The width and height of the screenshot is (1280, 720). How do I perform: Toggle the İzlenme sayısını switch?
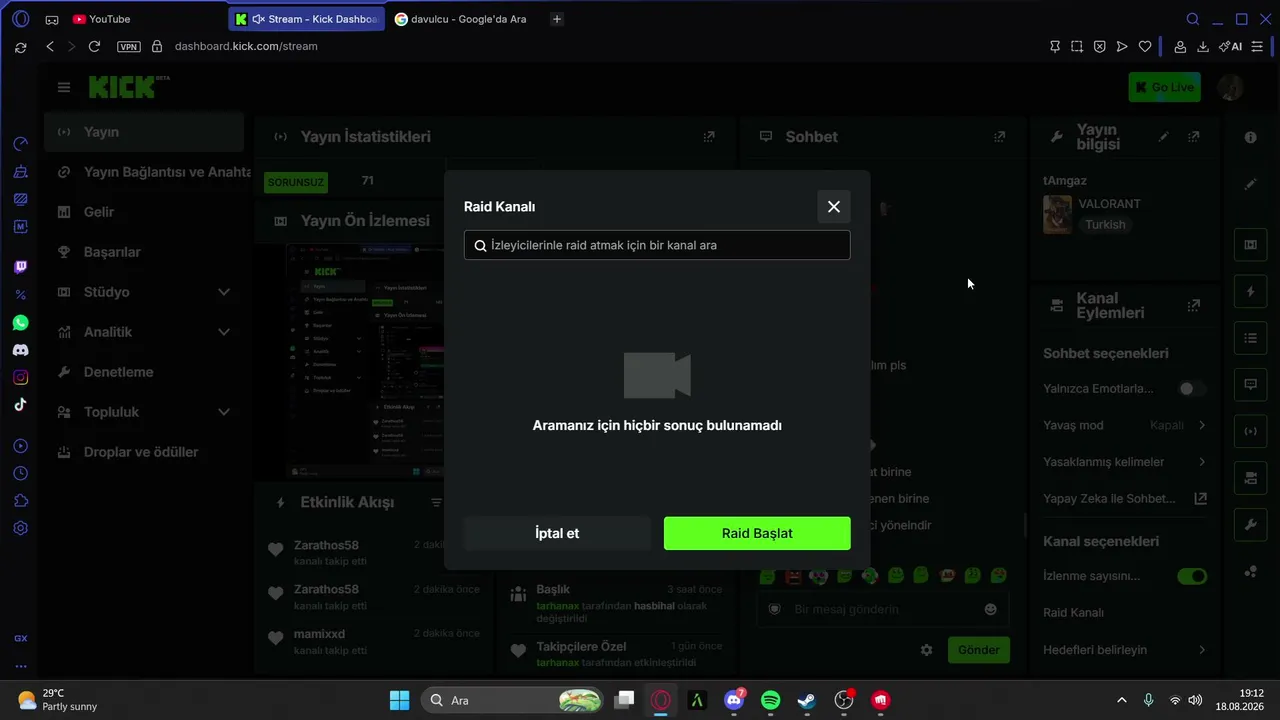[1191, 576]
